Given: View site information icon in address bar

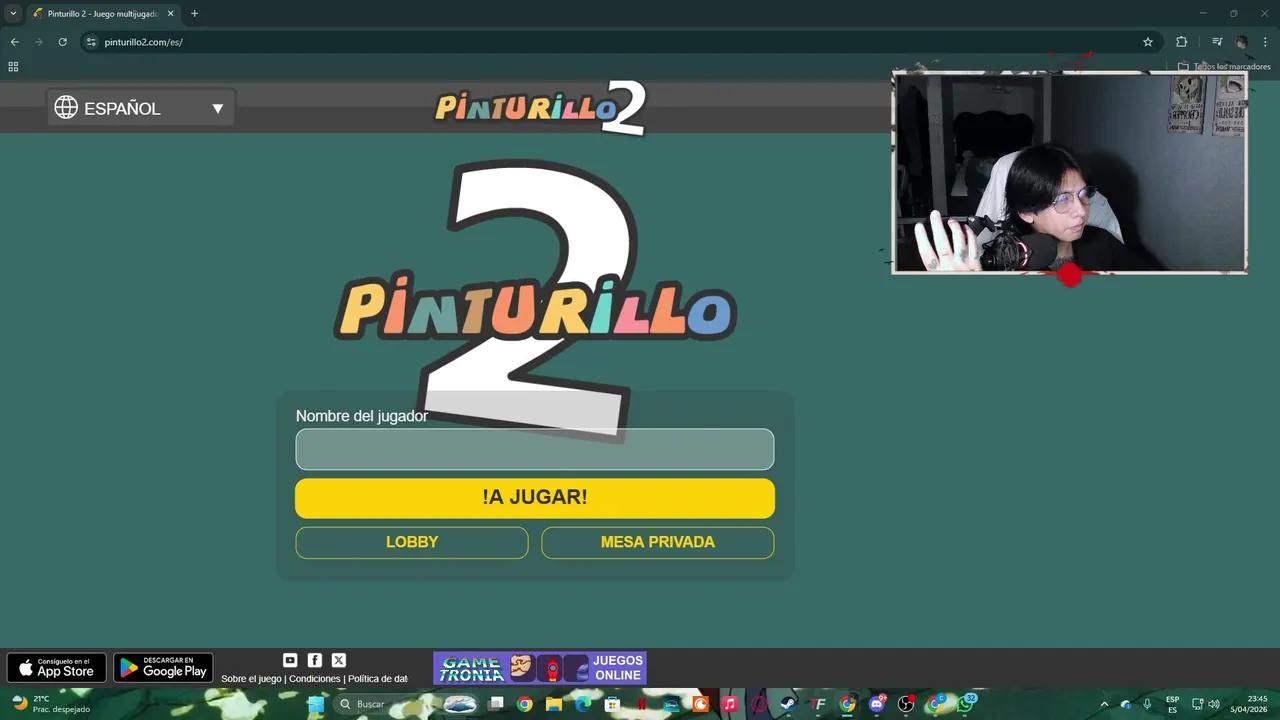Looking at the screenshot, I should (91, 42).
